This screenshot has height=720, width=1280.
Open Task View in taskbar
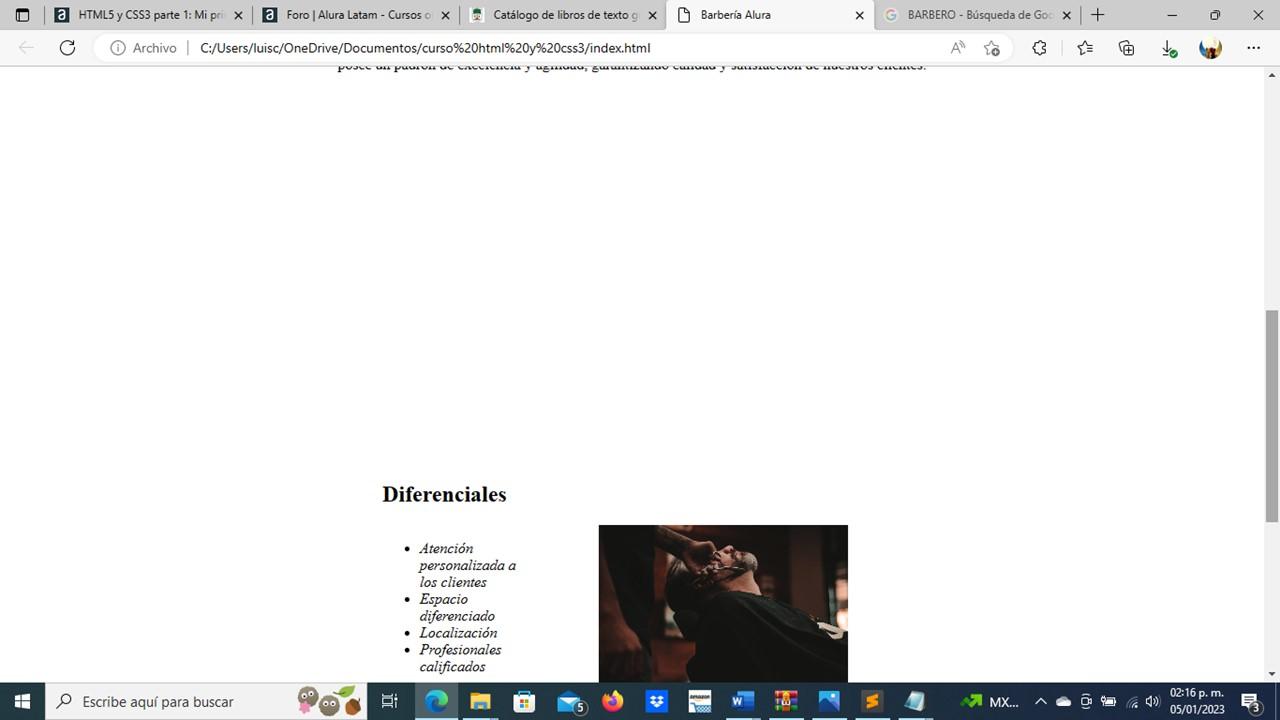tap(390, 701)
